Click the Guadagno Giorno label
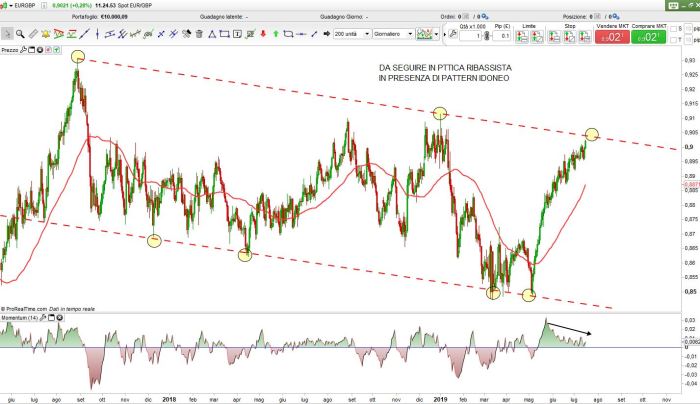This screenshot has width=700, height=404. pyautogui.click(x=342, y=17)
